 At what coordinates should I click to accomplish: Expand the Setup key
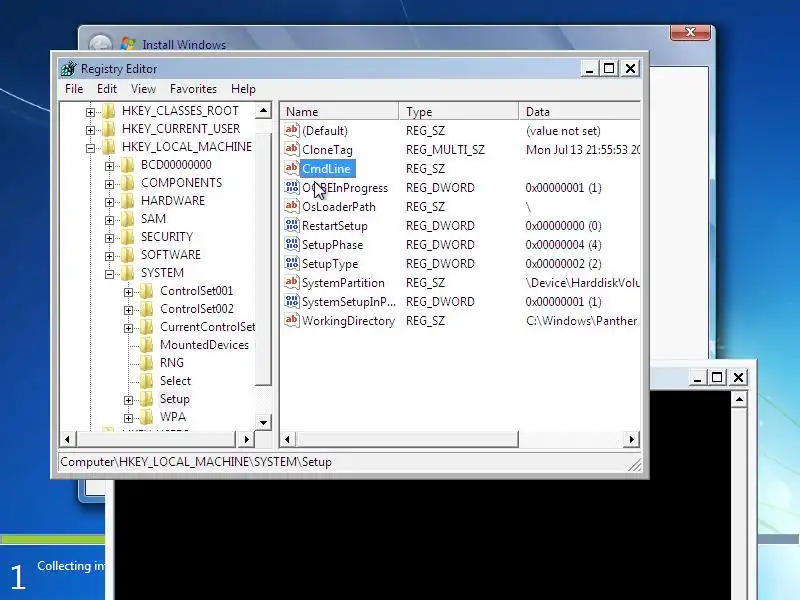coord(129,400)
